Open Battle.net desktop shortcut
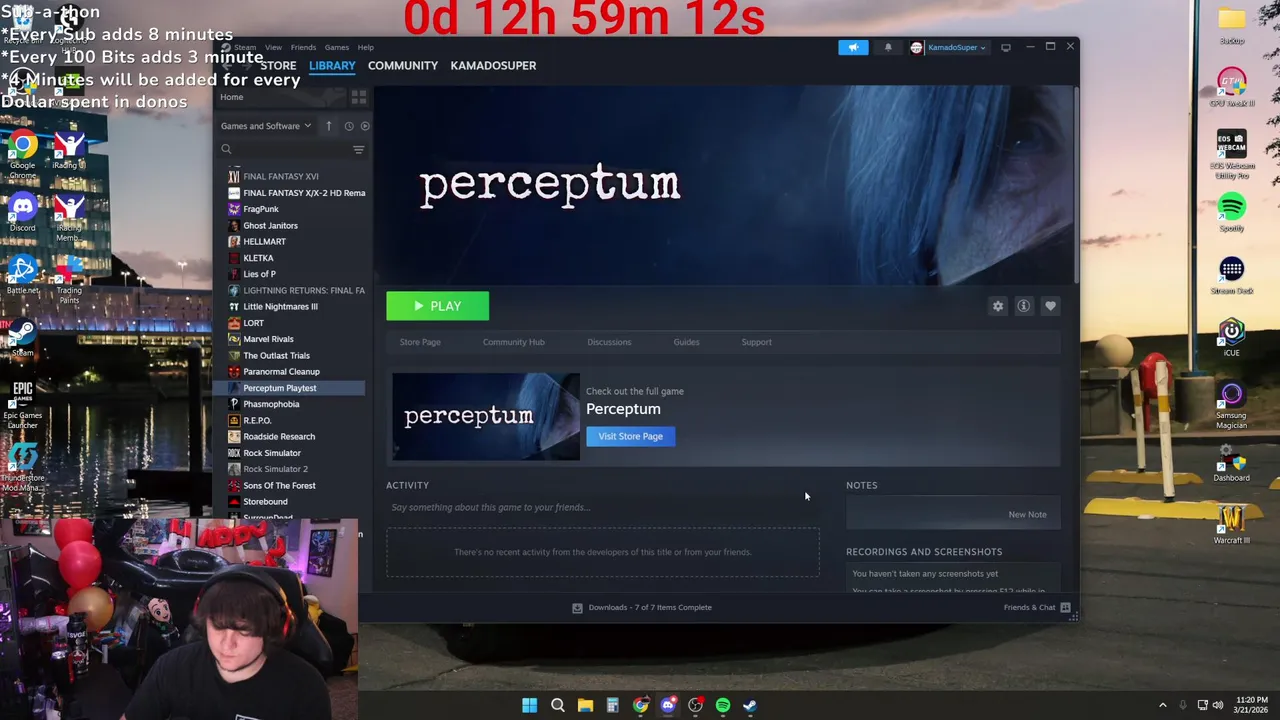The width and height of the screenshot is (1280, 720). [23, 275]
